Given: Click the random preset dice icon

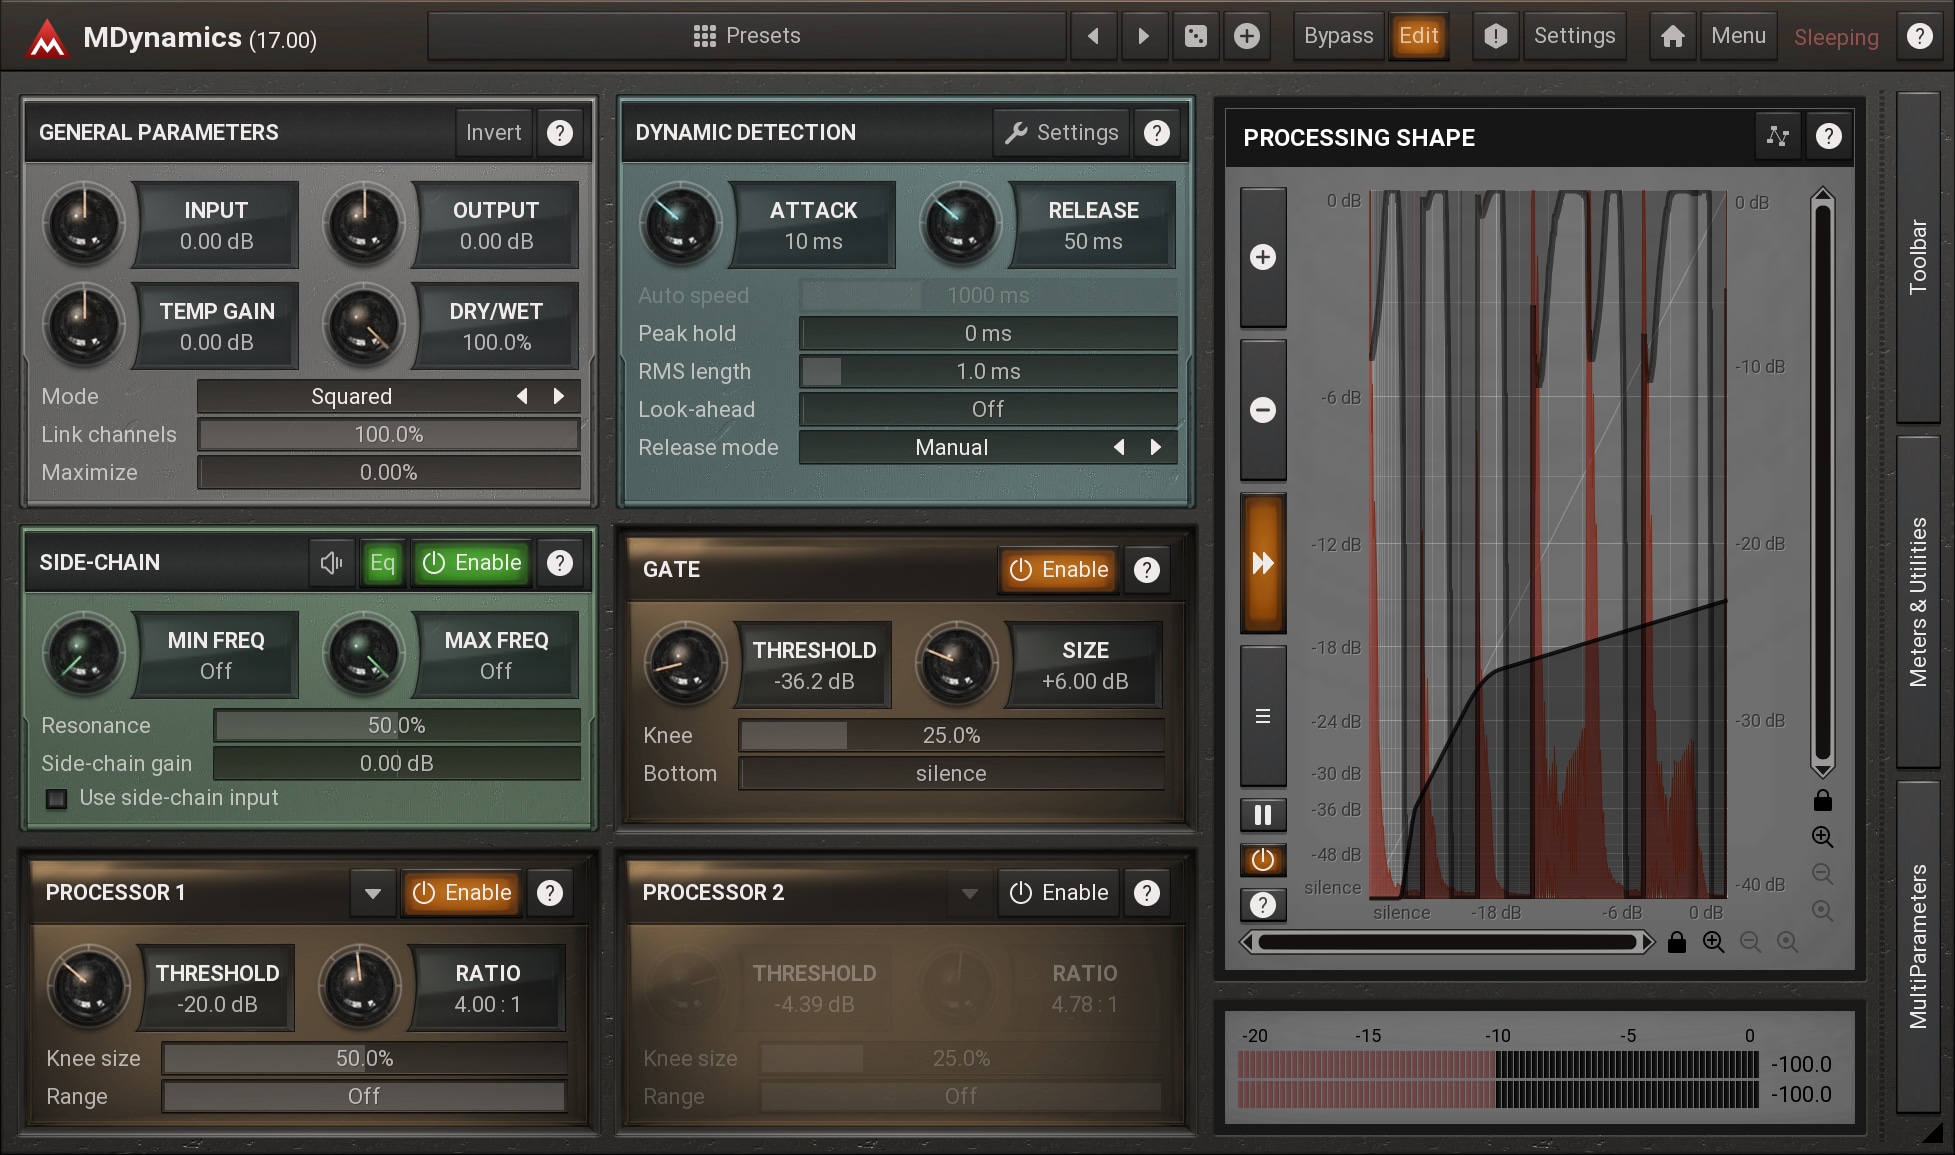Looking at the screenshot, I should click(1195, 37).
